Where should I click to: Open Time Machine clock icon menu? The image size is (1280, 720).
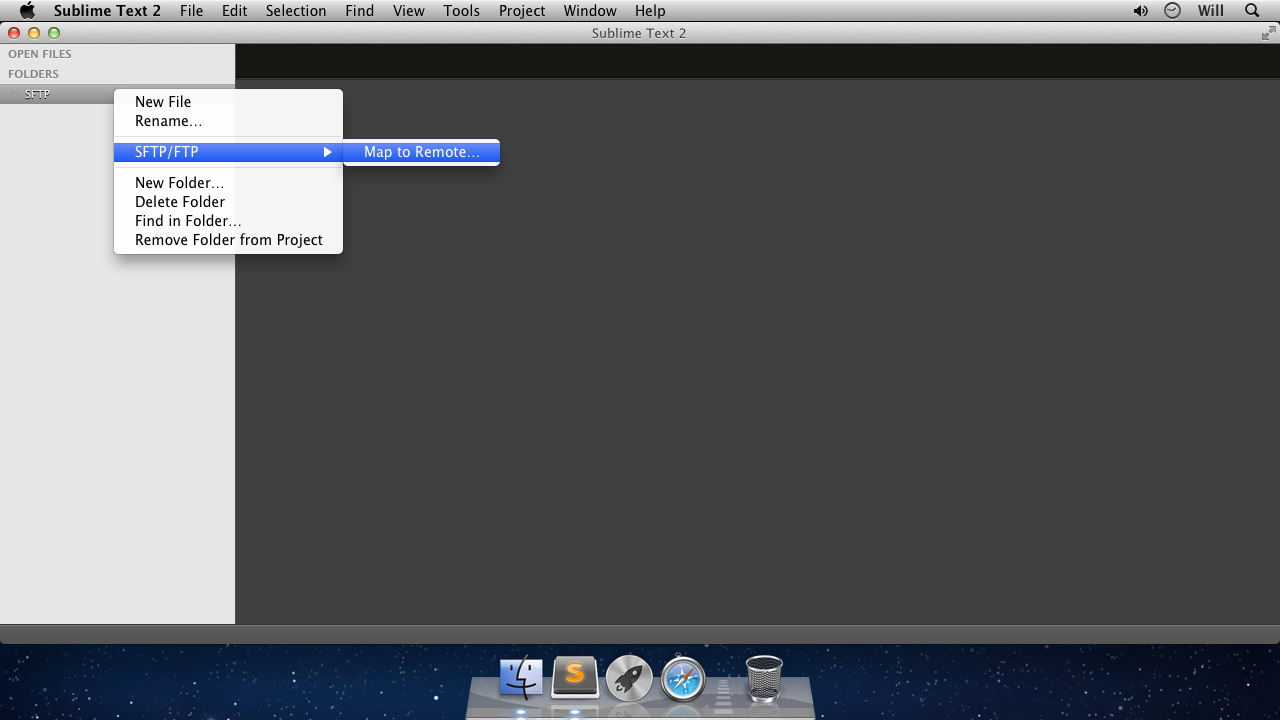(1172, 11)
